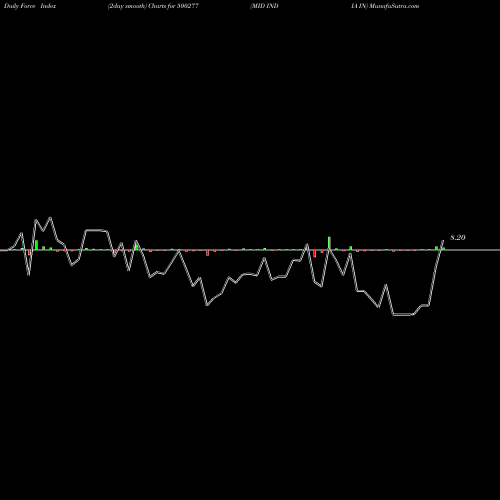Click the 8.20 value label
The width and height of the screenshot is (500, 500).
(x=458, y=238)
